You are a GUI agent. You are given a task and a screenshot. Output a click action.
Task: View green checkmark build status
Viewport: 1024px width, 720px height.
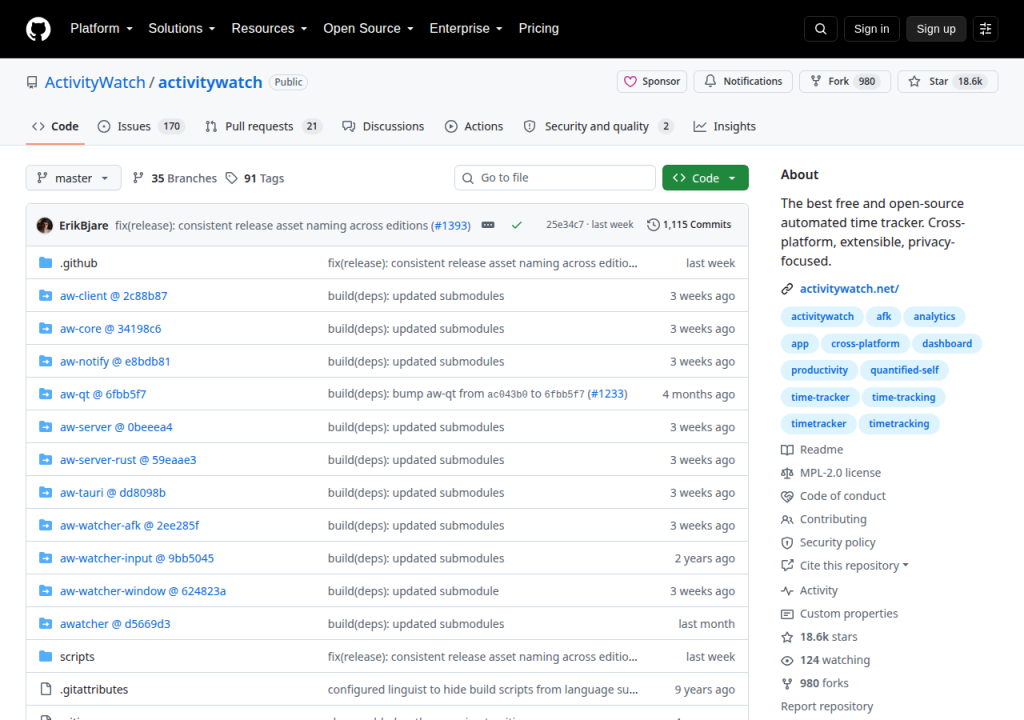click(x=517, y=225)
